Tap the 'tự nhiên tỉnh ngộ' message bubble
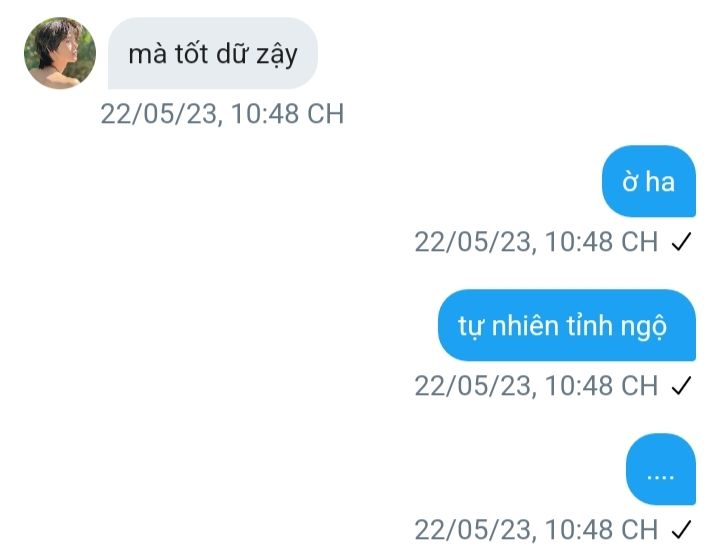 click(x=567, y=325)
